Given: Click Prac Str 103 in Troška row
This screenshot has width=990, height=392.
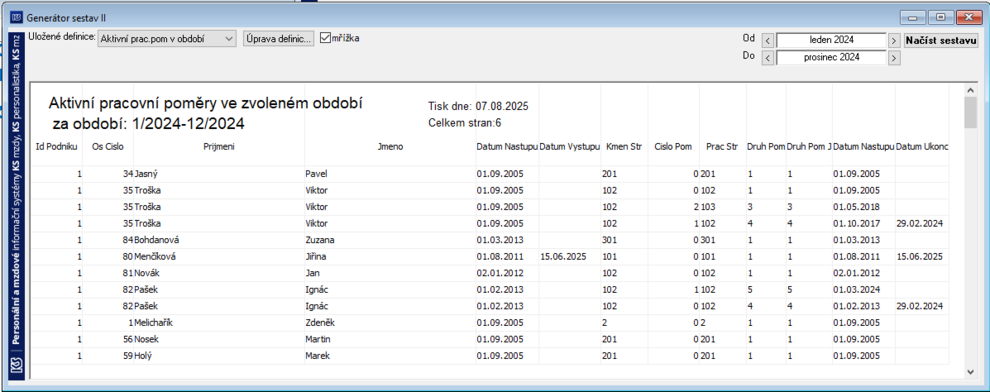Looking at the screenshot, I should click(x=708, y=206).
